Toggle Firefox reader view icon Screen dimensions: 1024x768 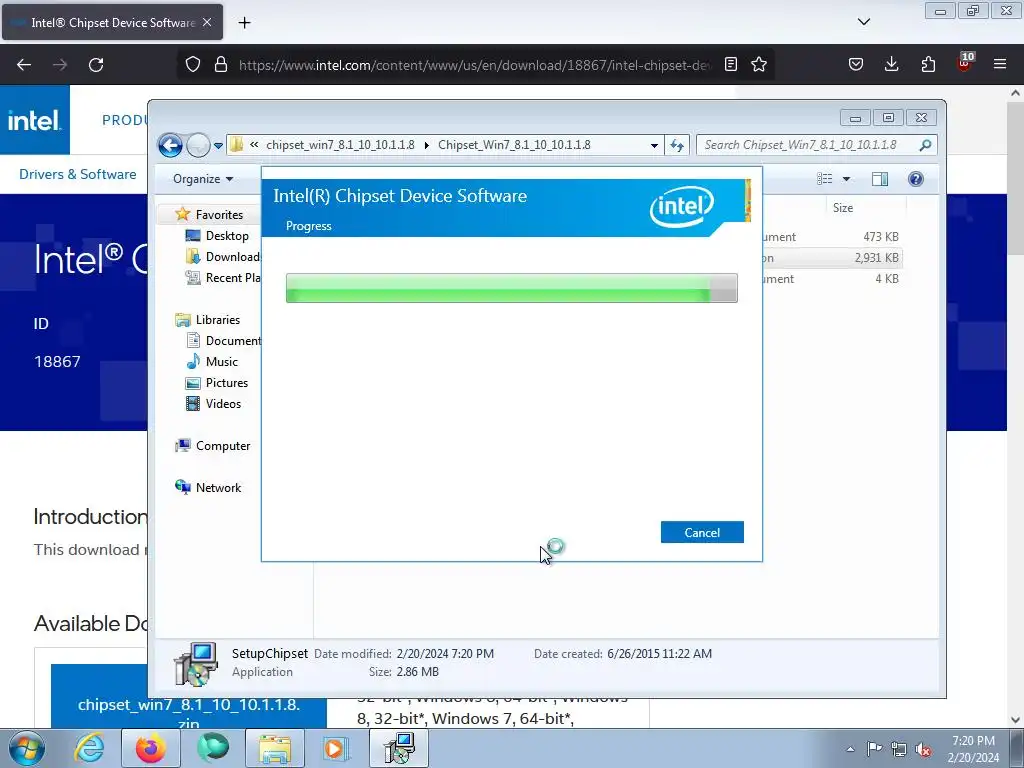[x=731, y=64]
